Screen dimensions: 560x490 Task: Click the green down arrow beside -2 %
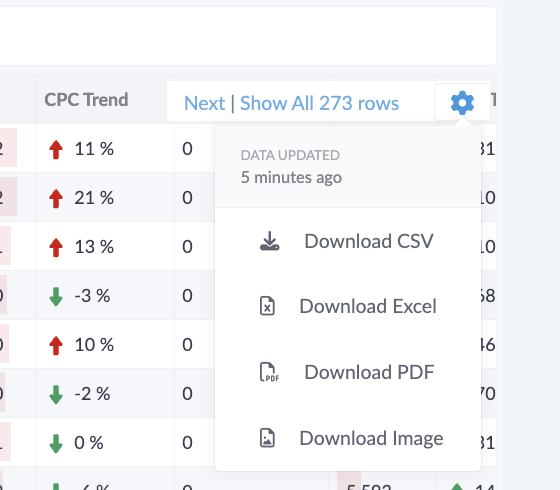tap(56, 394)
